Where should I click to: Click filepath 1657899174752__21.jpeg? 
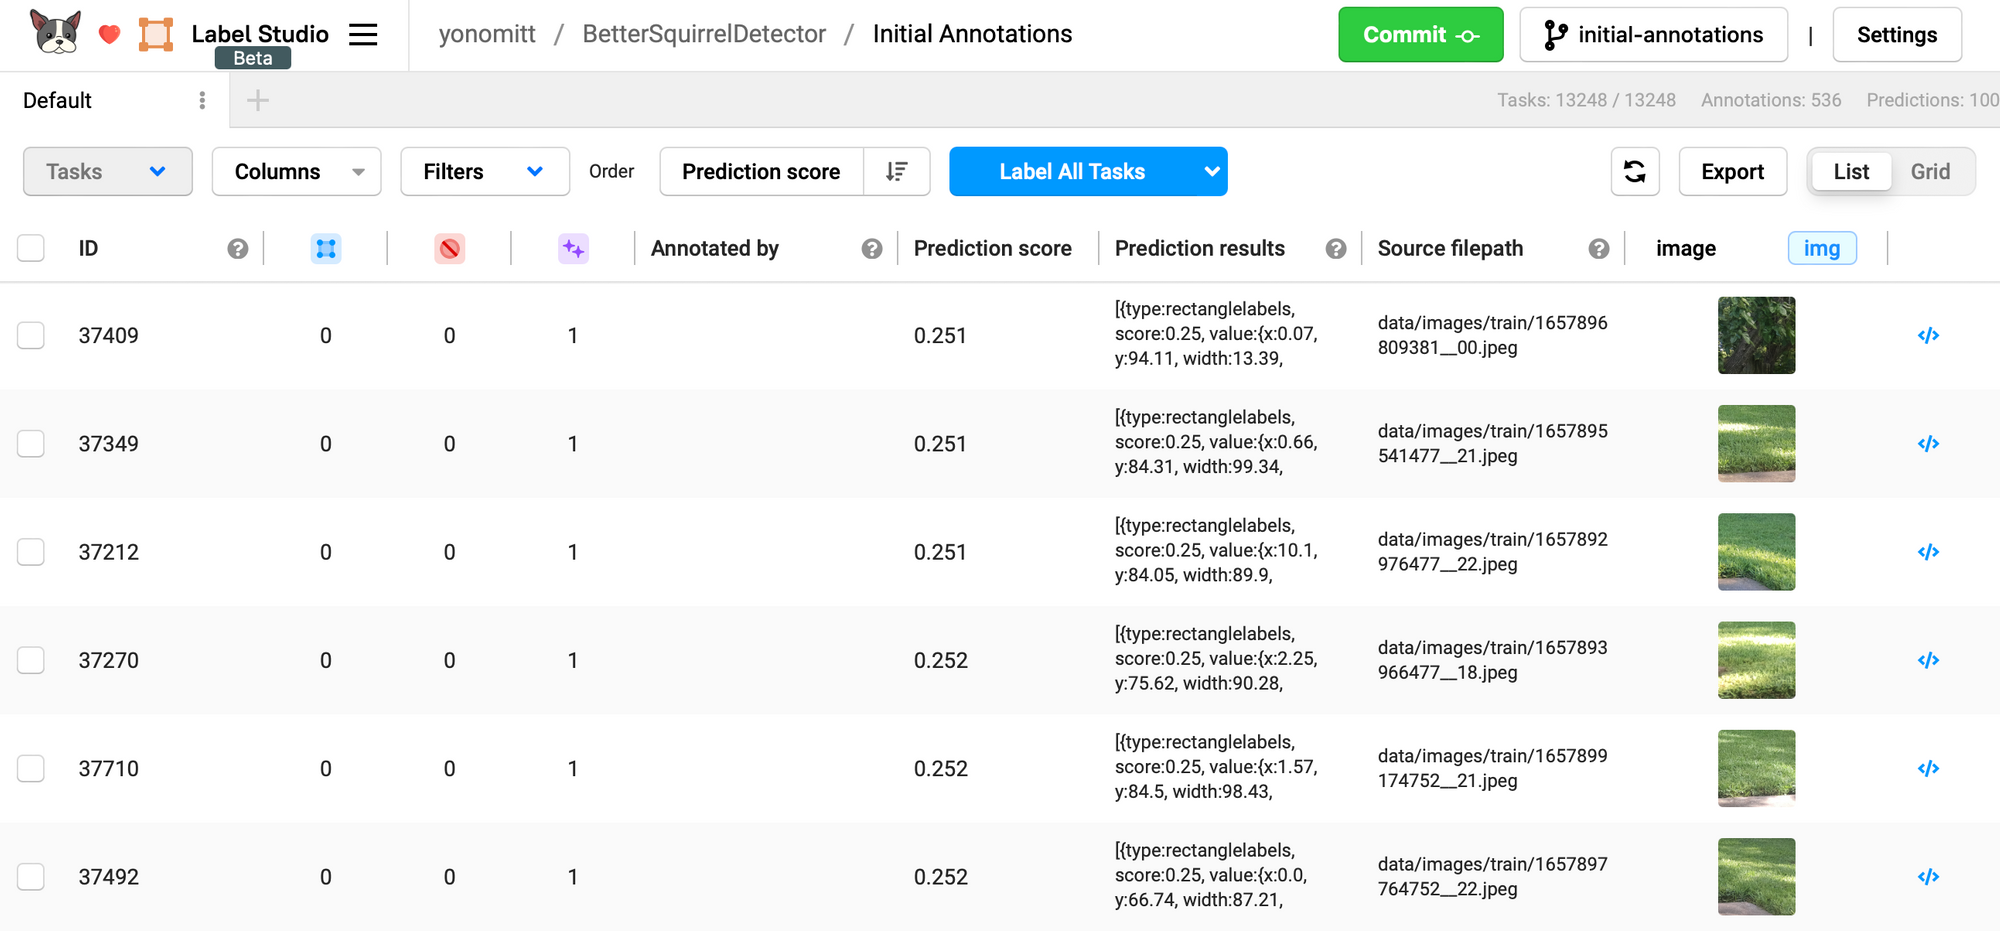point(1492,768)
